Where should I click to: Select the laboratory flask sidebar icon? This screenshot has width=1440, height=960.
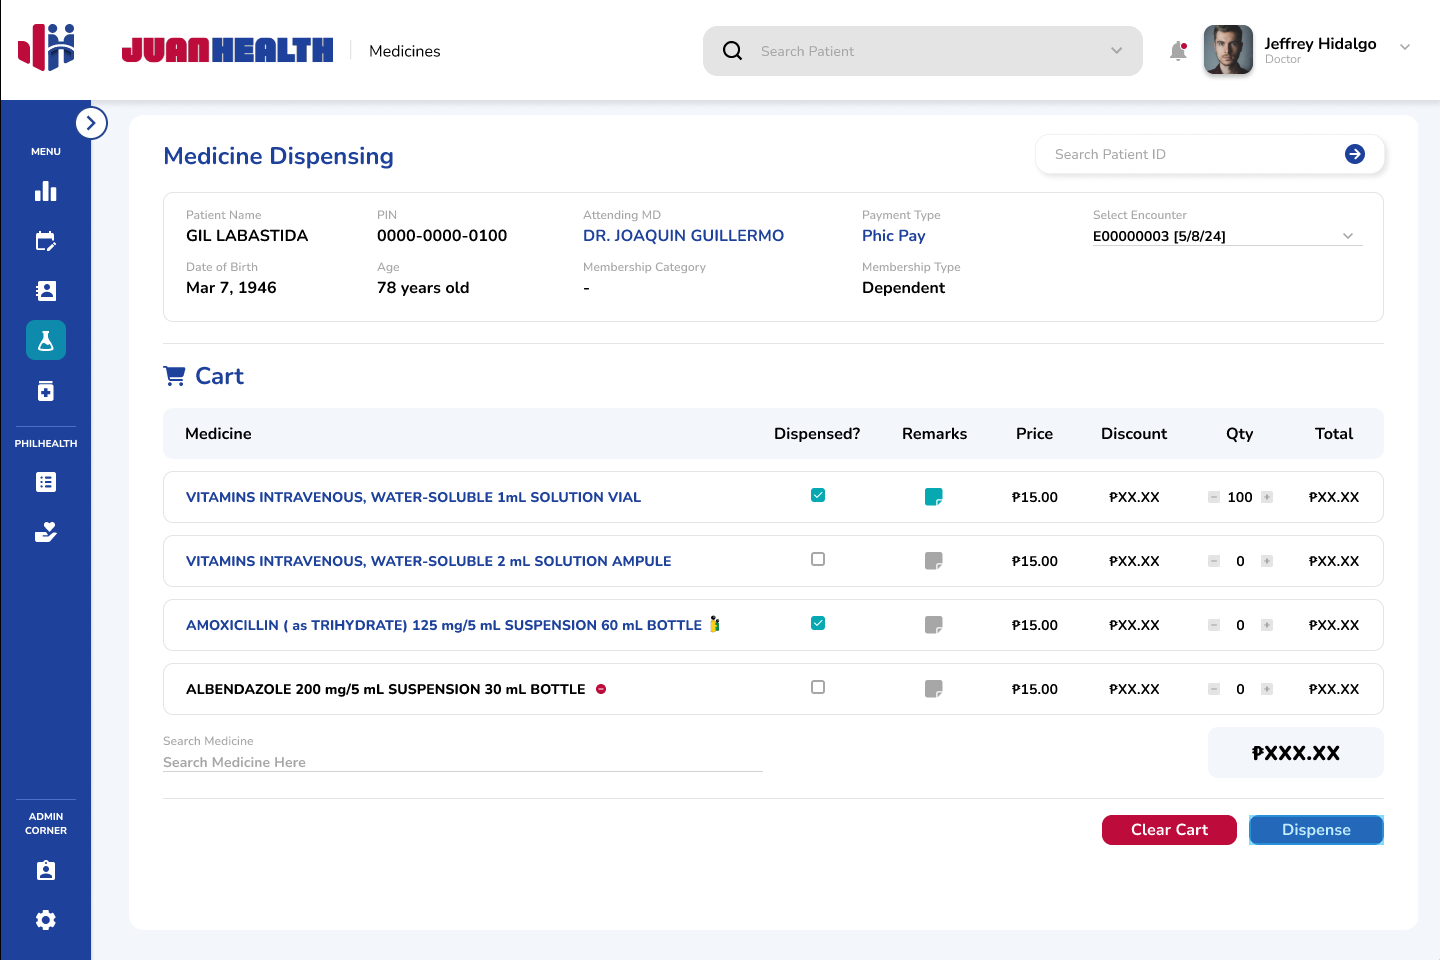point(46,340)
